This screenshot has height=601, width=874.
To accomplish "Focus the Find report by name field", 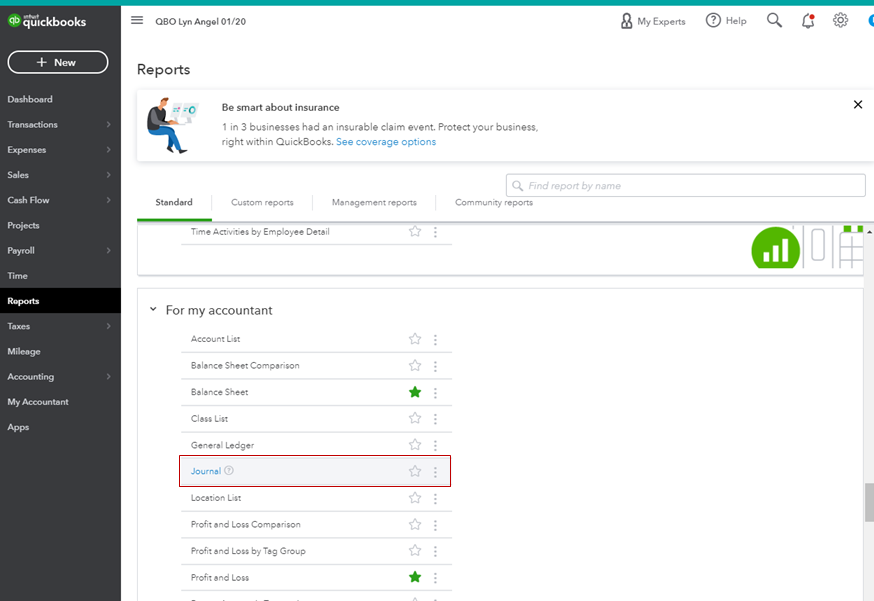I will point(686,186).
